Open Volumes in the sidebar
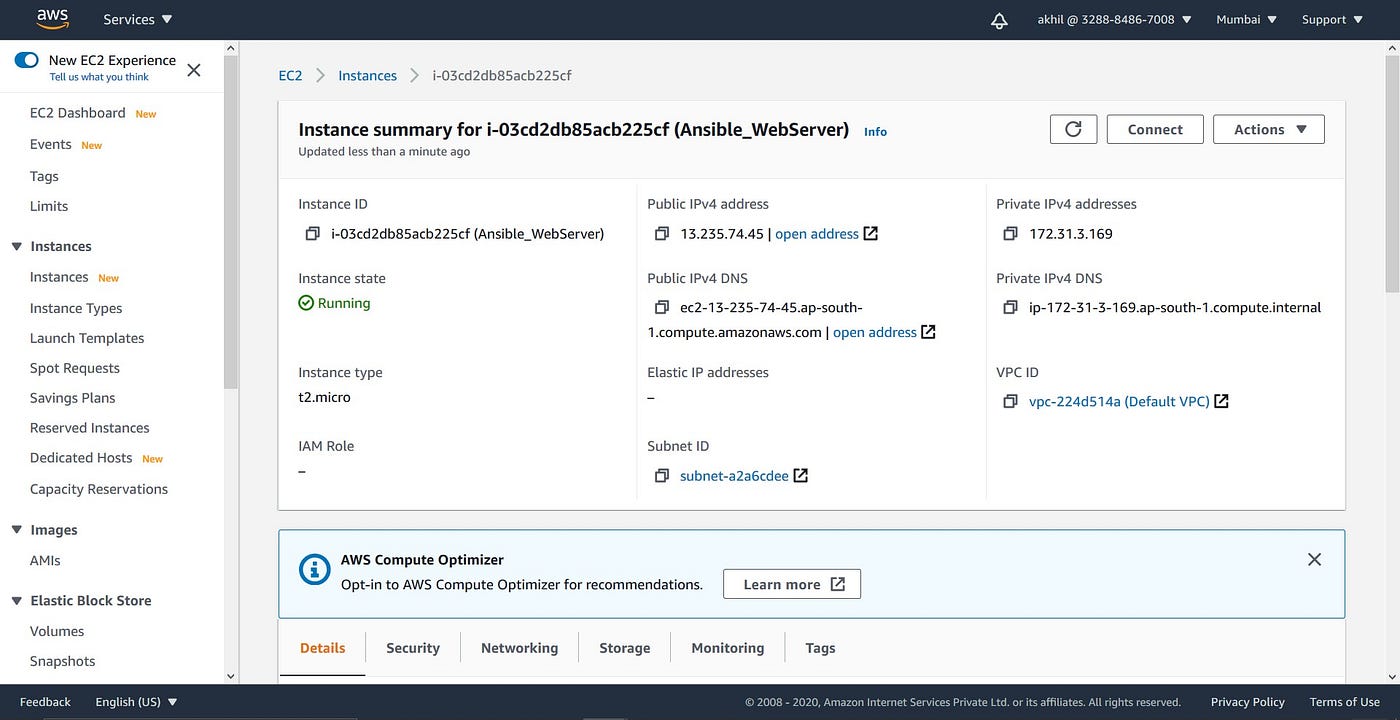Image resolution: width=1400 pixels, height=720 pixels. (x=57, y=631)
